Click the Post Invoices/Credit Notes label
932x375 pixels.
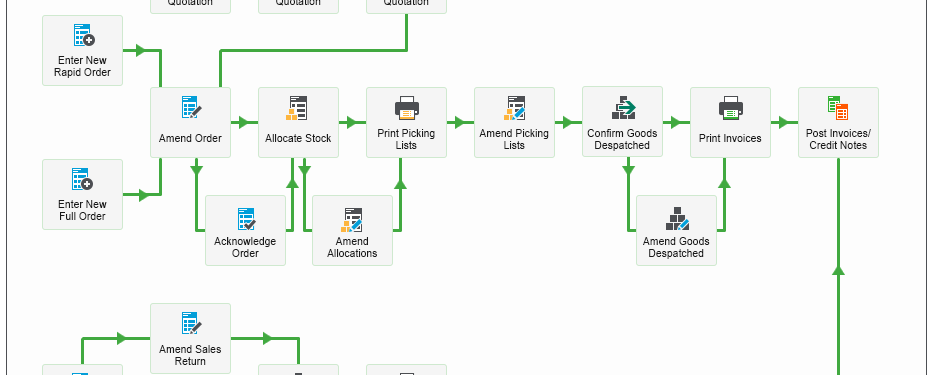tap(838, 139)
